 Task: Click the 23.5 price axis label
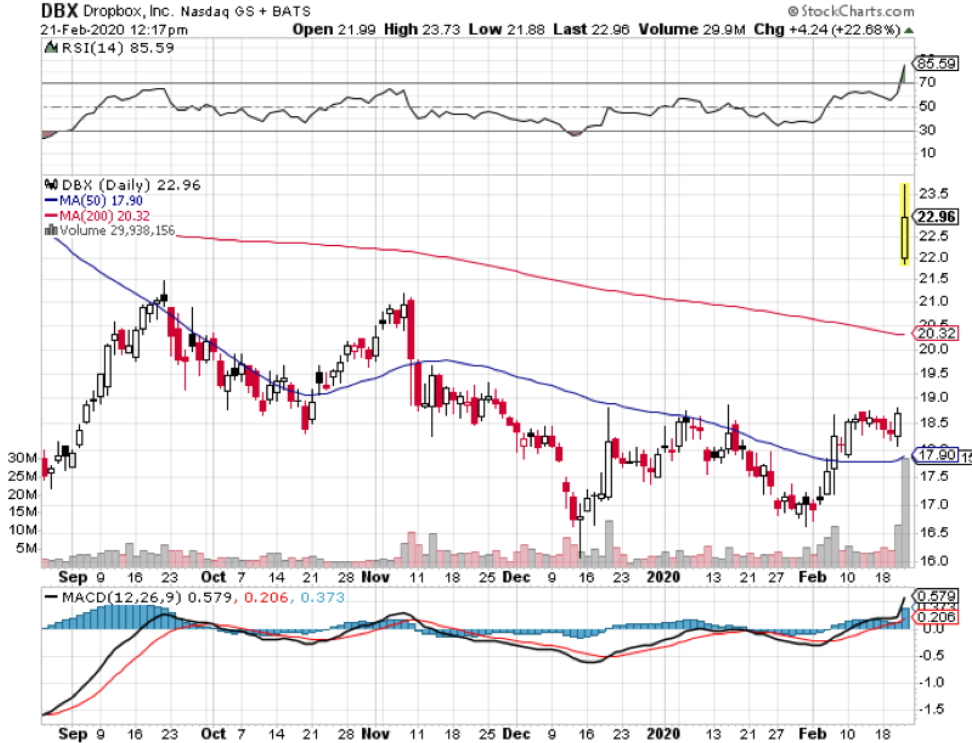point(934,194)
